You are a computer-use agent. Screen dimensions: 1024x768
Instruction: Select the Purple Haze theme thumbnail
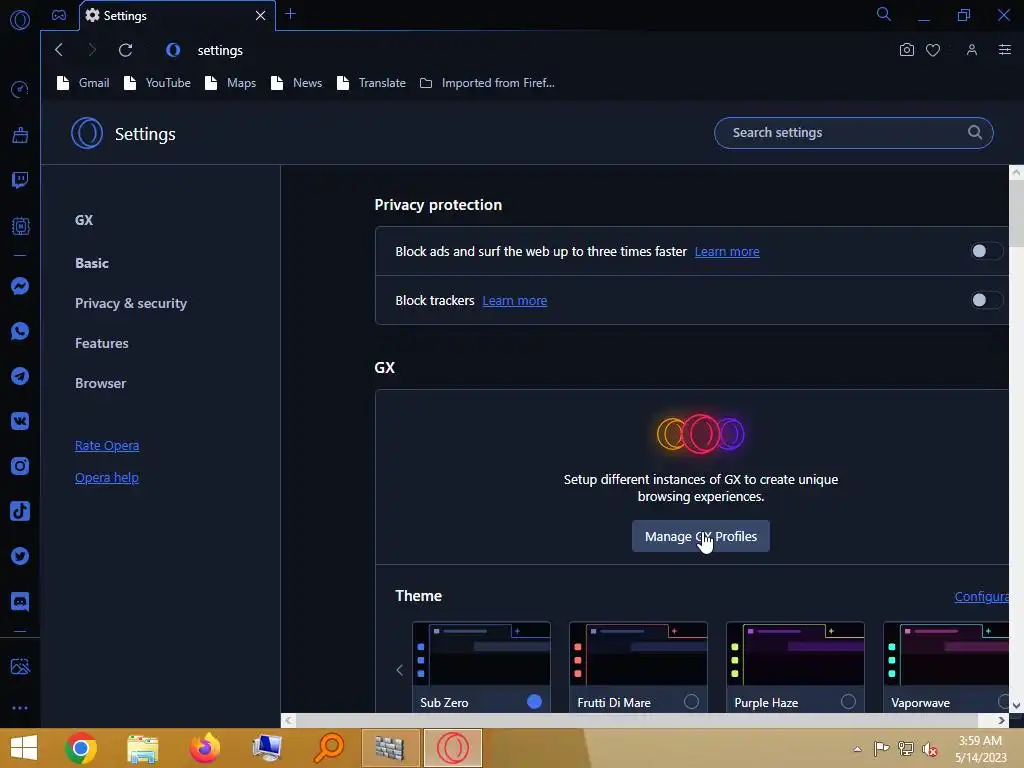[795, 653]
